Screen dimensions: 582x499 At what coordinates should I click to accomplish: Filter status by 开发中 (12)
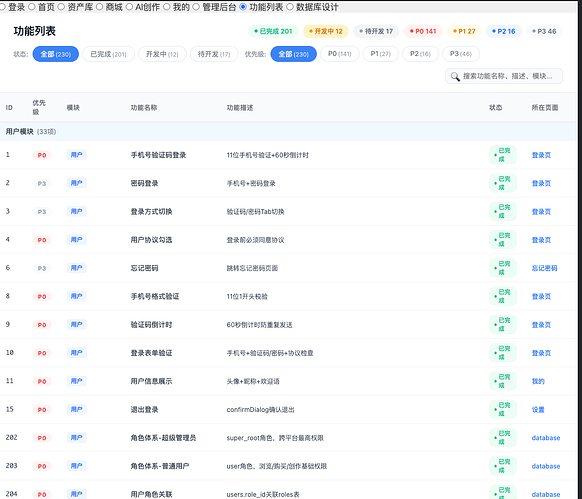162,54
